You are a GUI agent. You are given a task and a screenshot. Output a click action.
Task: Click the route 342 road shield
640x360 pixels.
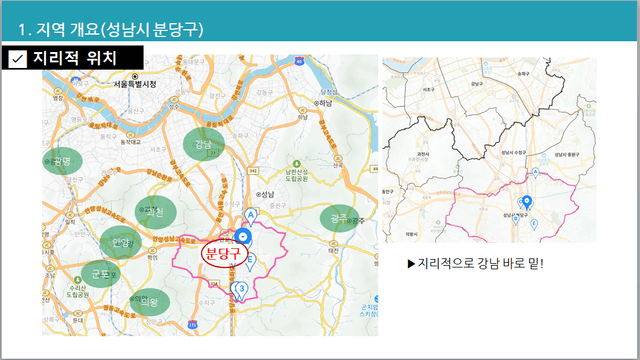253,171
